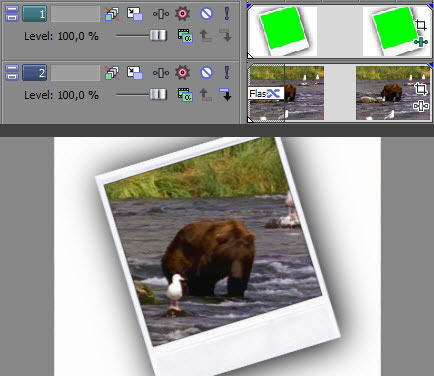Open Event FX on green clip

(421, 42)
